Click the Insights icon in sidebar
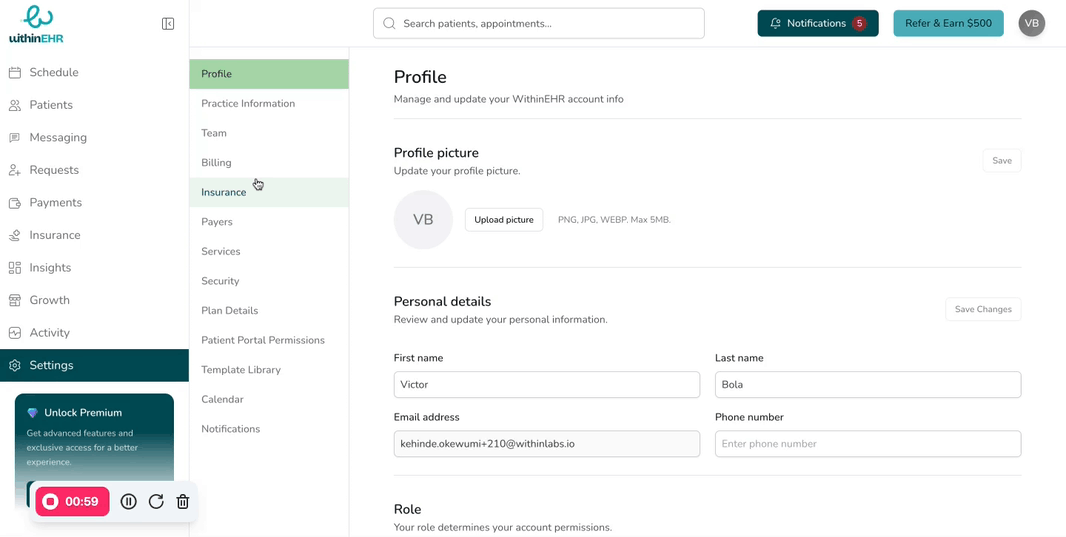 (x=15, y=268)
